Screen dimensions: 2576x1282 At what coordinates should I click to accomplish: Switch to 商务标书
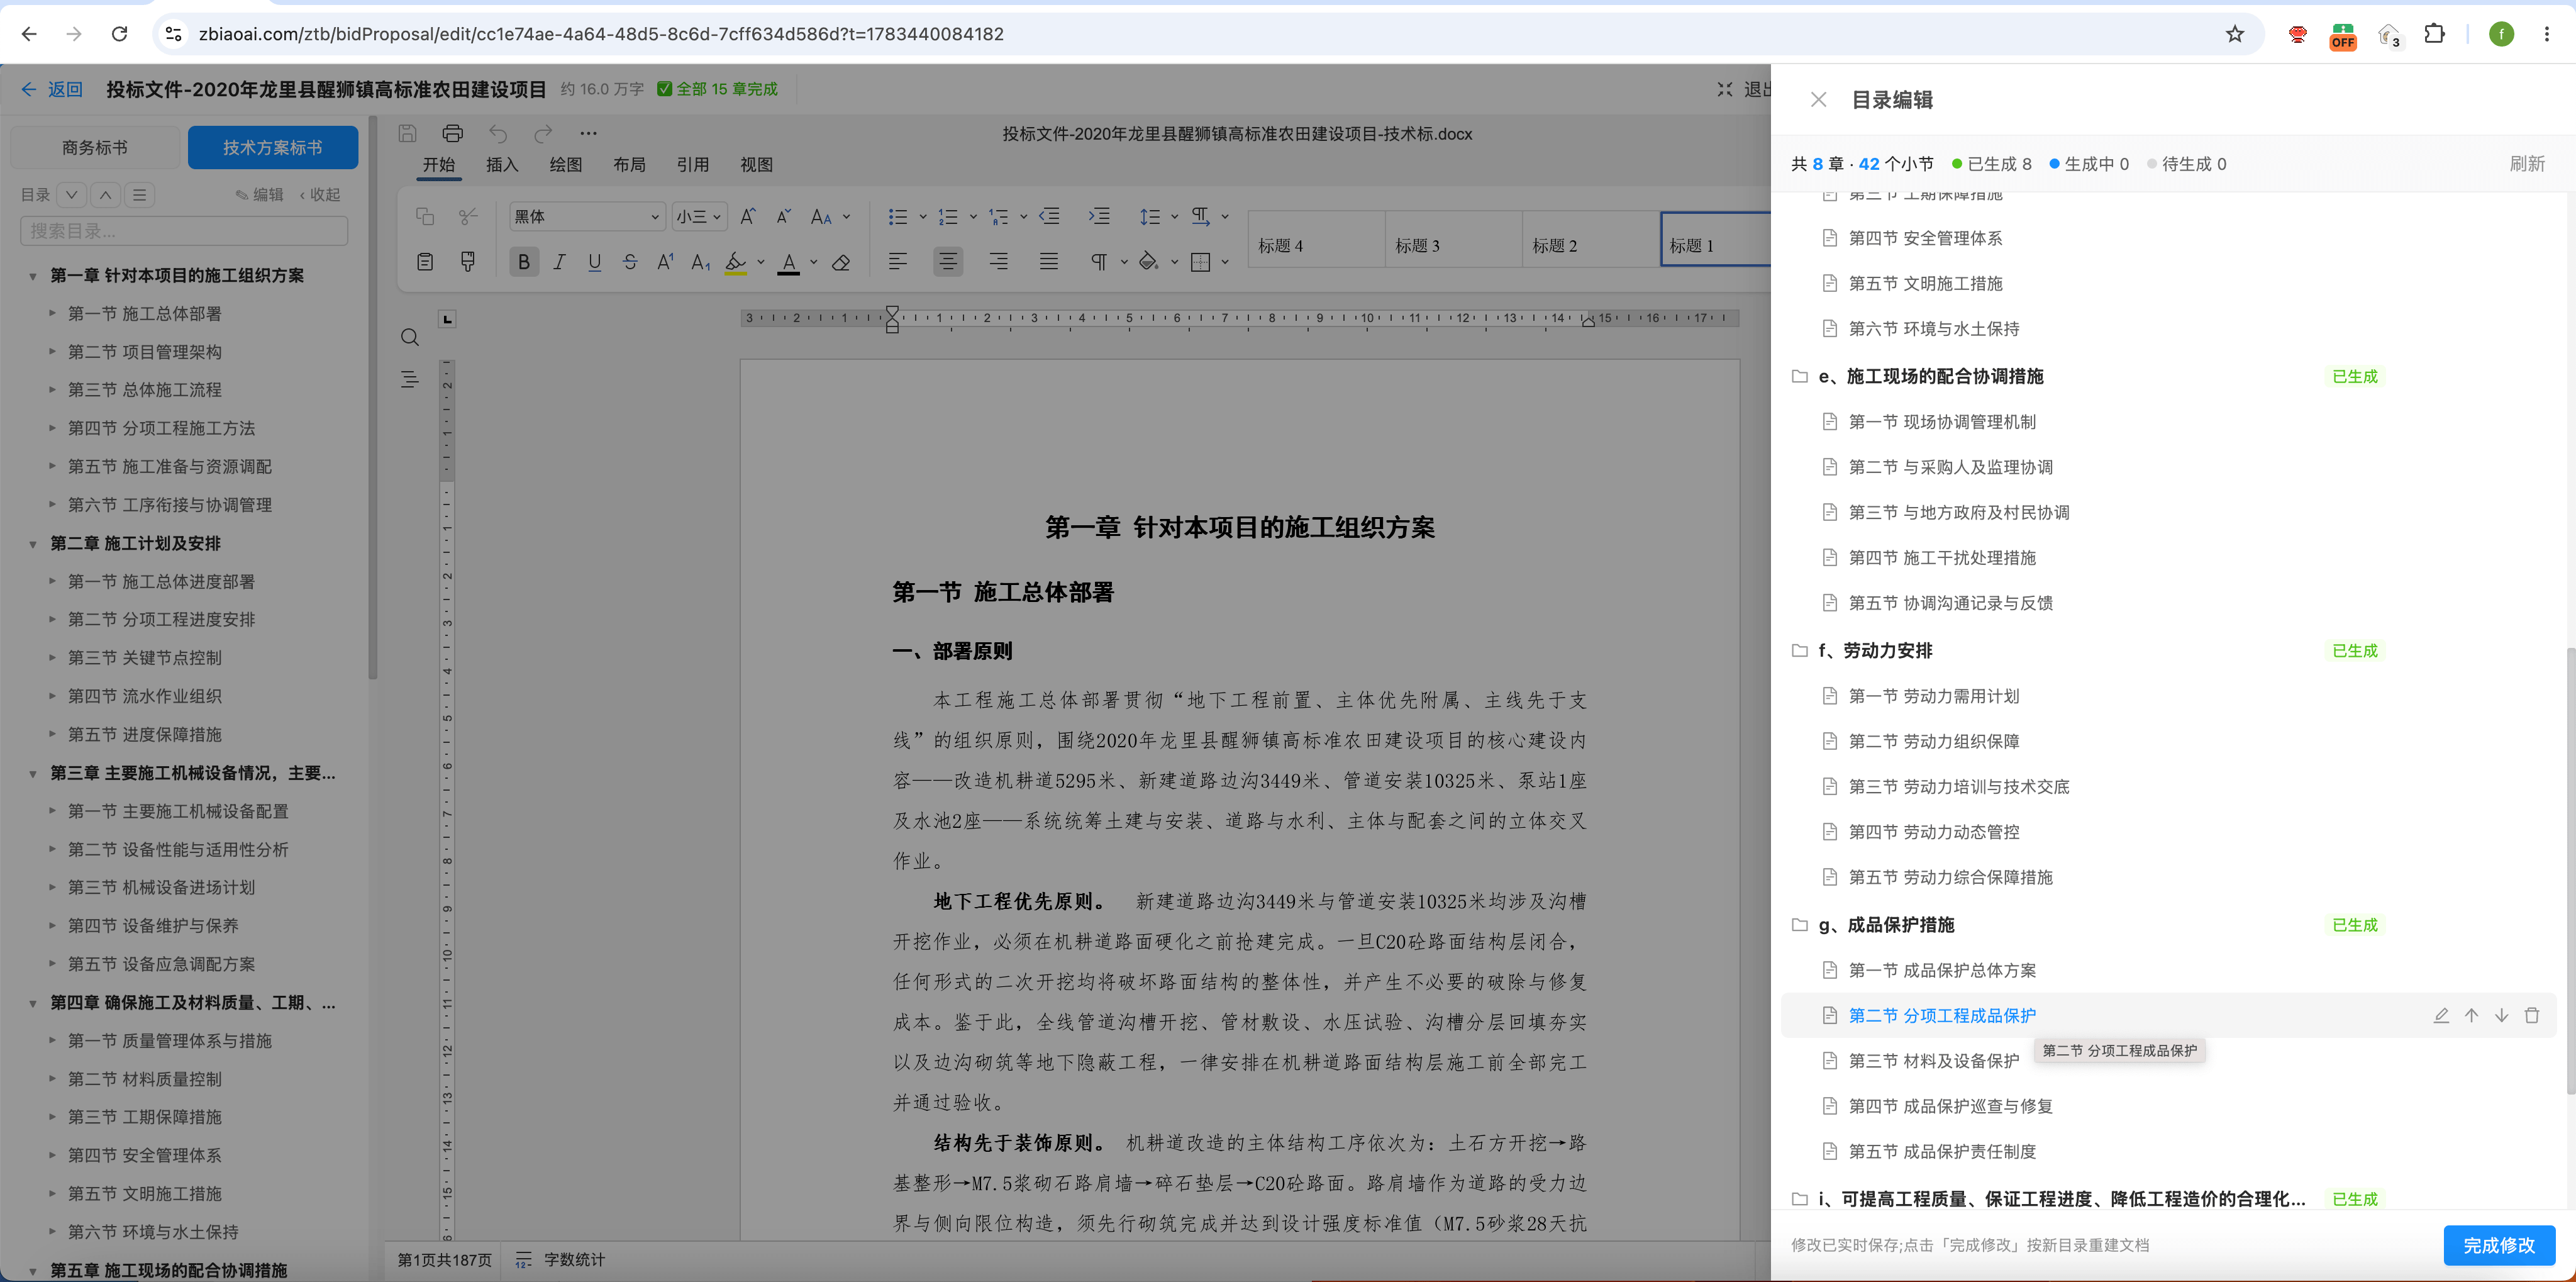pos(95,147)
